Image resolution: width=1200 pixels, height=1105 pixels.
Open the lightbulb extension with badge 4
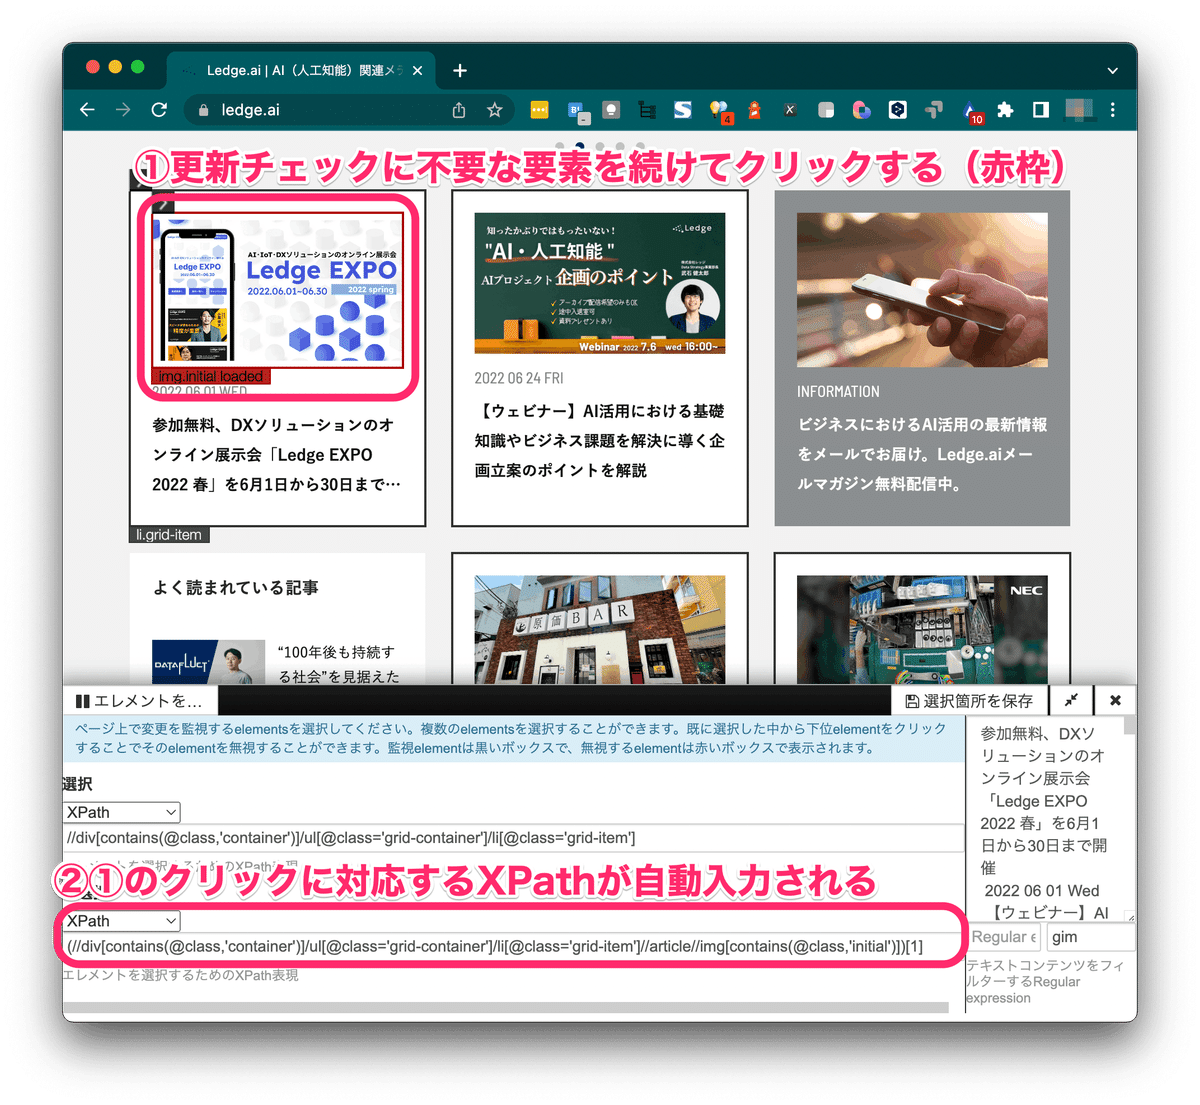point(719,111)
